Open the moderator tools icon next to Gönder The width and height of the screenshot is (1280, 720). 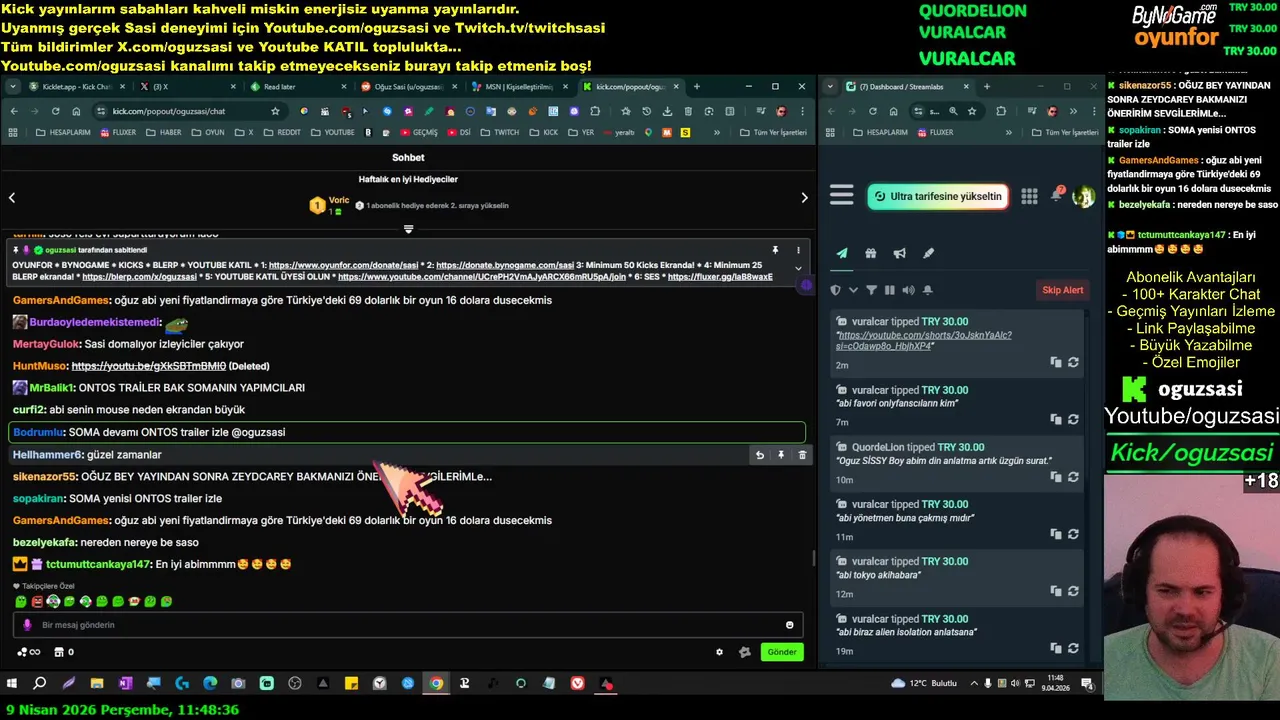click(744, 652)
